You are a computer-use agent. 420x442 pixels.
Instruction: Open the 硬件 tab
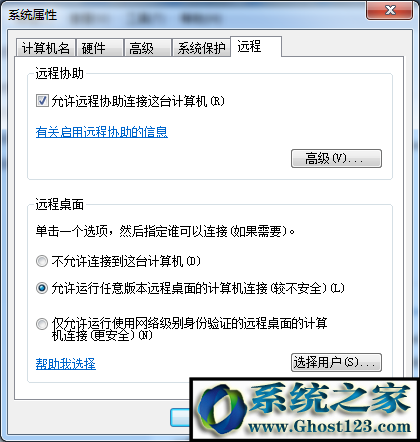pyautogui.click(x=100, y=48)
